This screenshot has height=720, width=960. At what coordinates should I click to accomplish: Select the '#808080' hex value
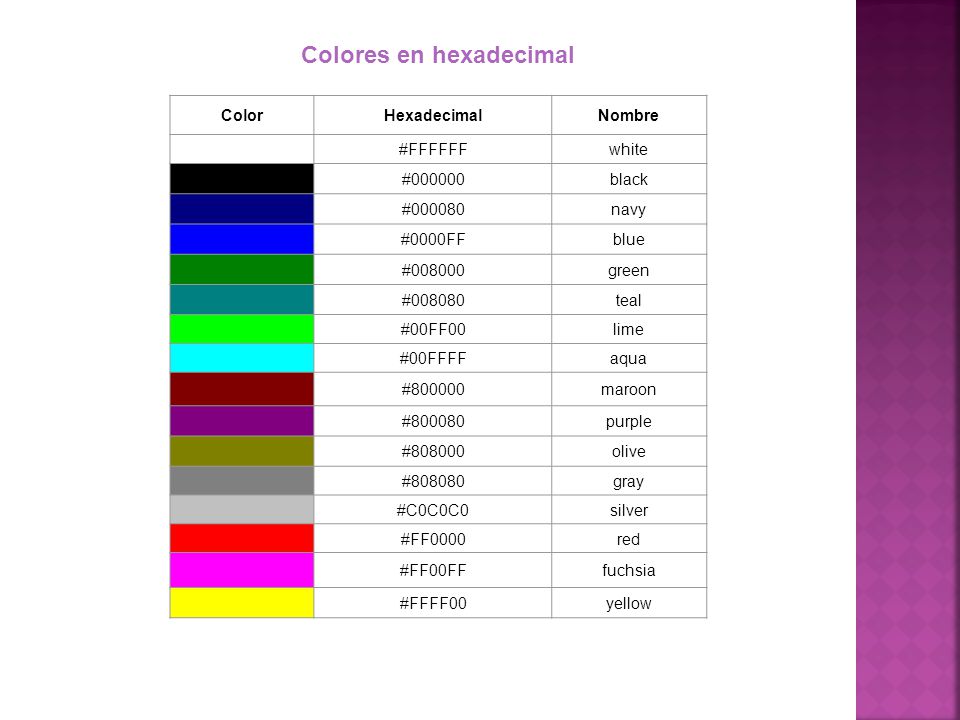click(433, 481)
